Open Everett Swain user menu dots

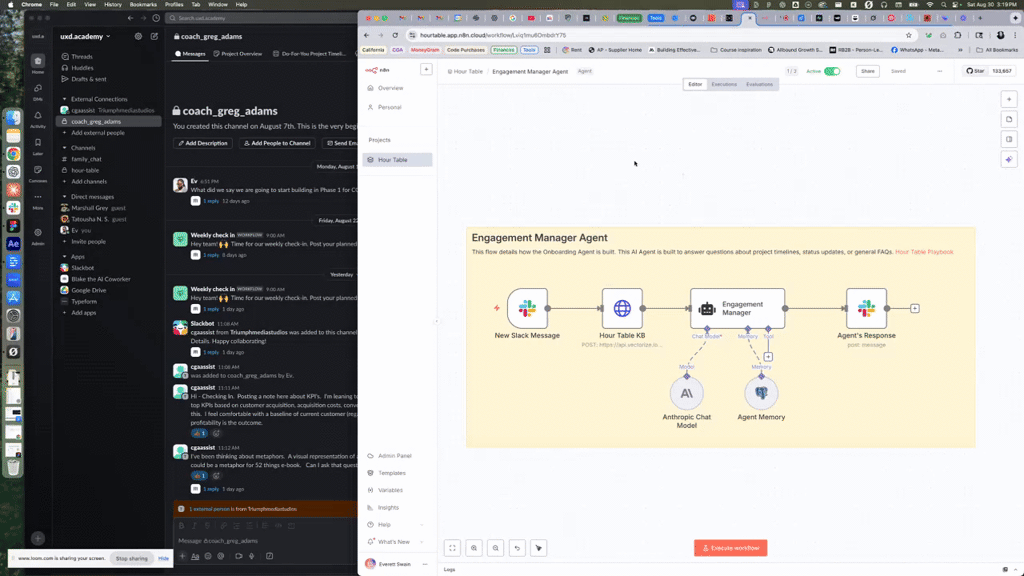point(424,564)
